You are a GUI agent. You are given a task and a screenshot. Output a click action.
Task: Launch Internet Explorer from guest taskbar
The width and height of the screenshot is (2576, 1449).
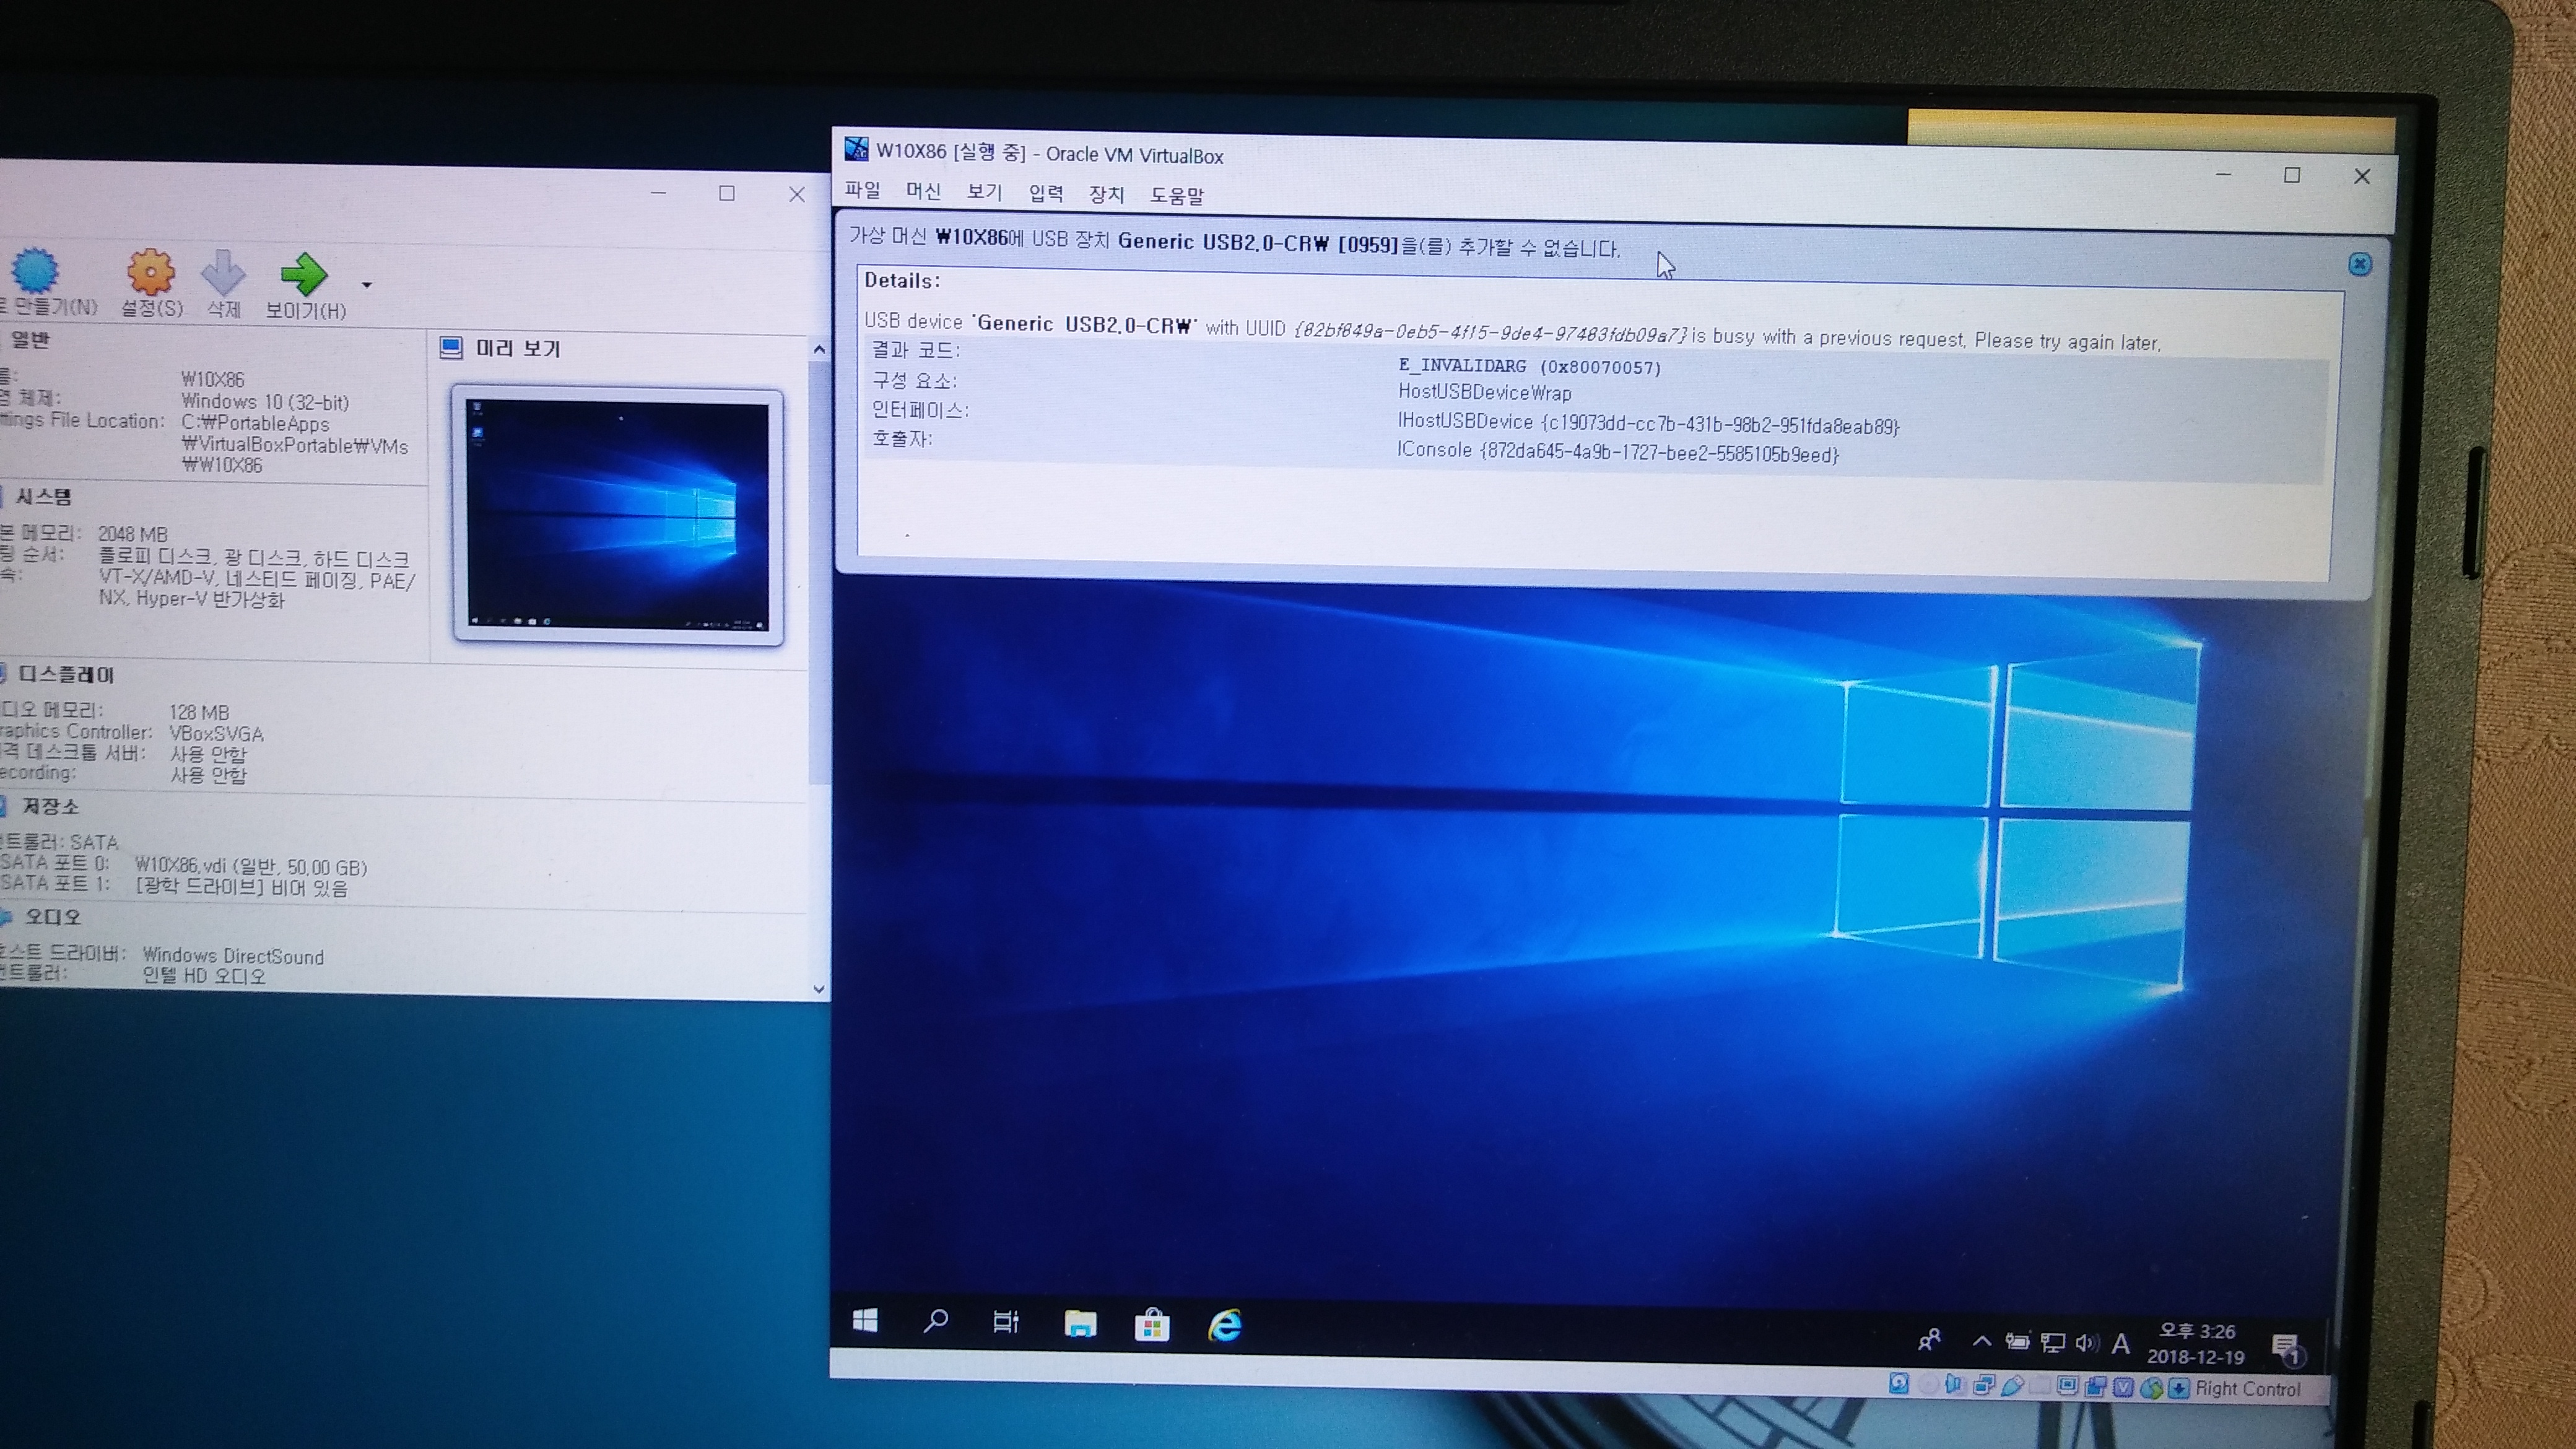(x=1225, y=1326)
